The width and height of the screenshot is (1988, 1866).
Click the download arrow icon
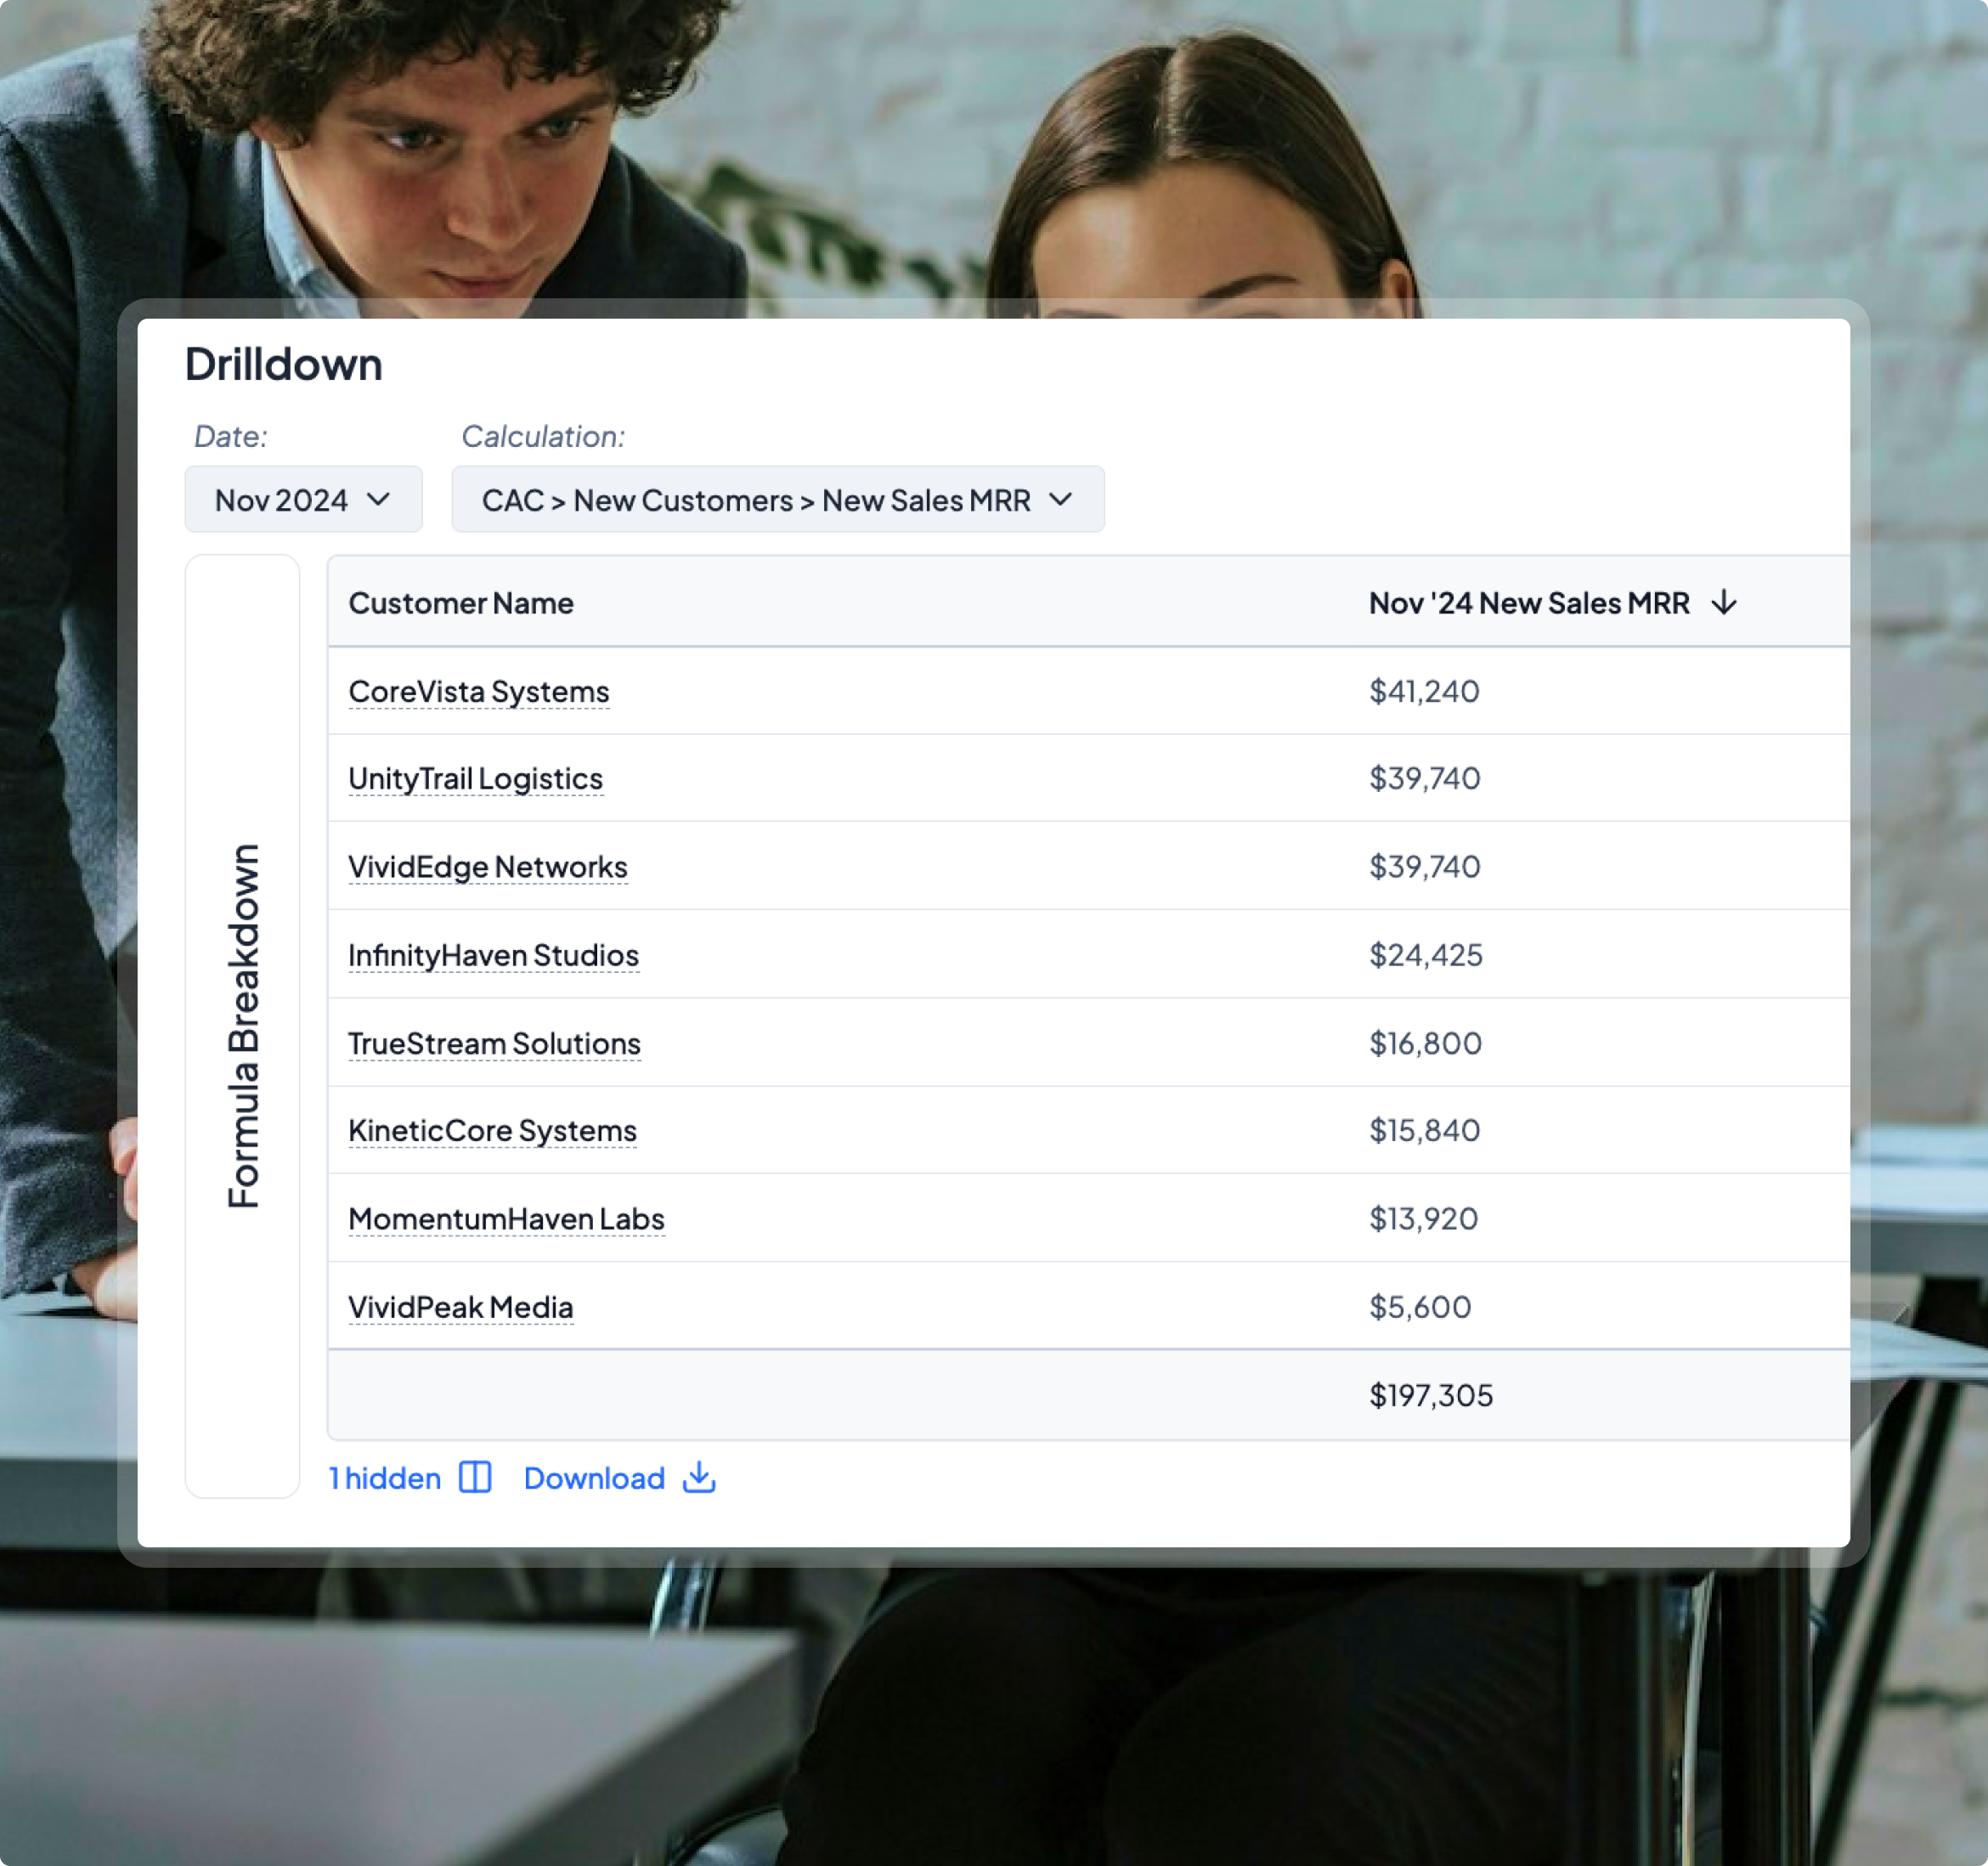(699, 1477)
